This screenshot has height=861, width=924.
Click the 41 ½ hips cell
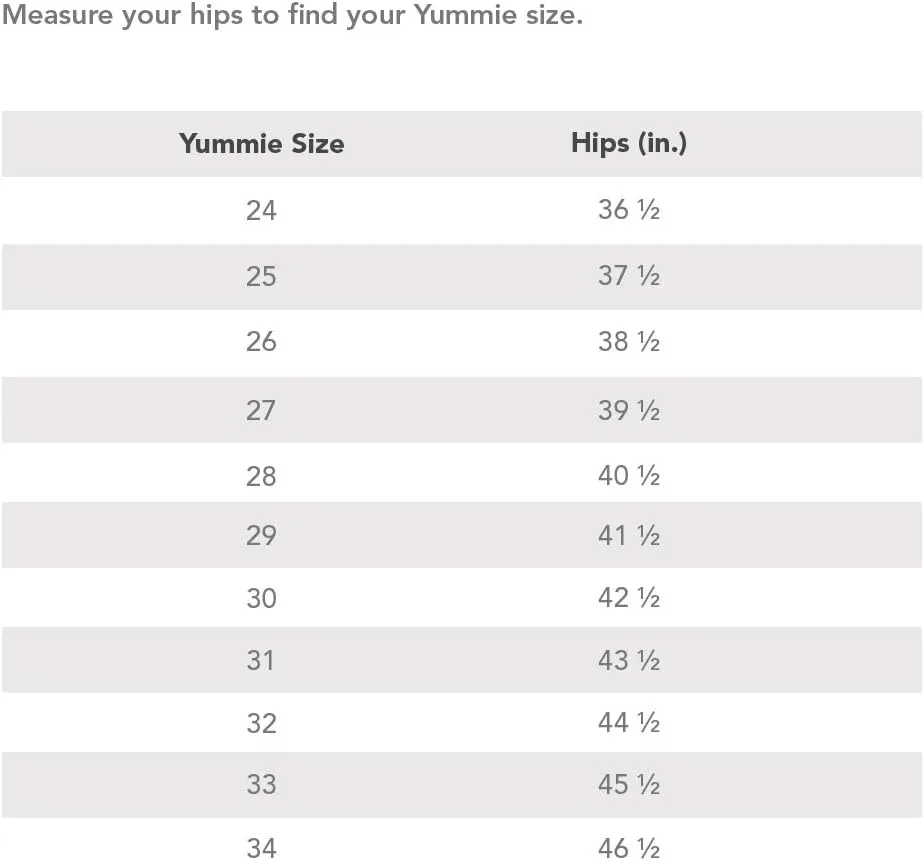pos(629,535)
